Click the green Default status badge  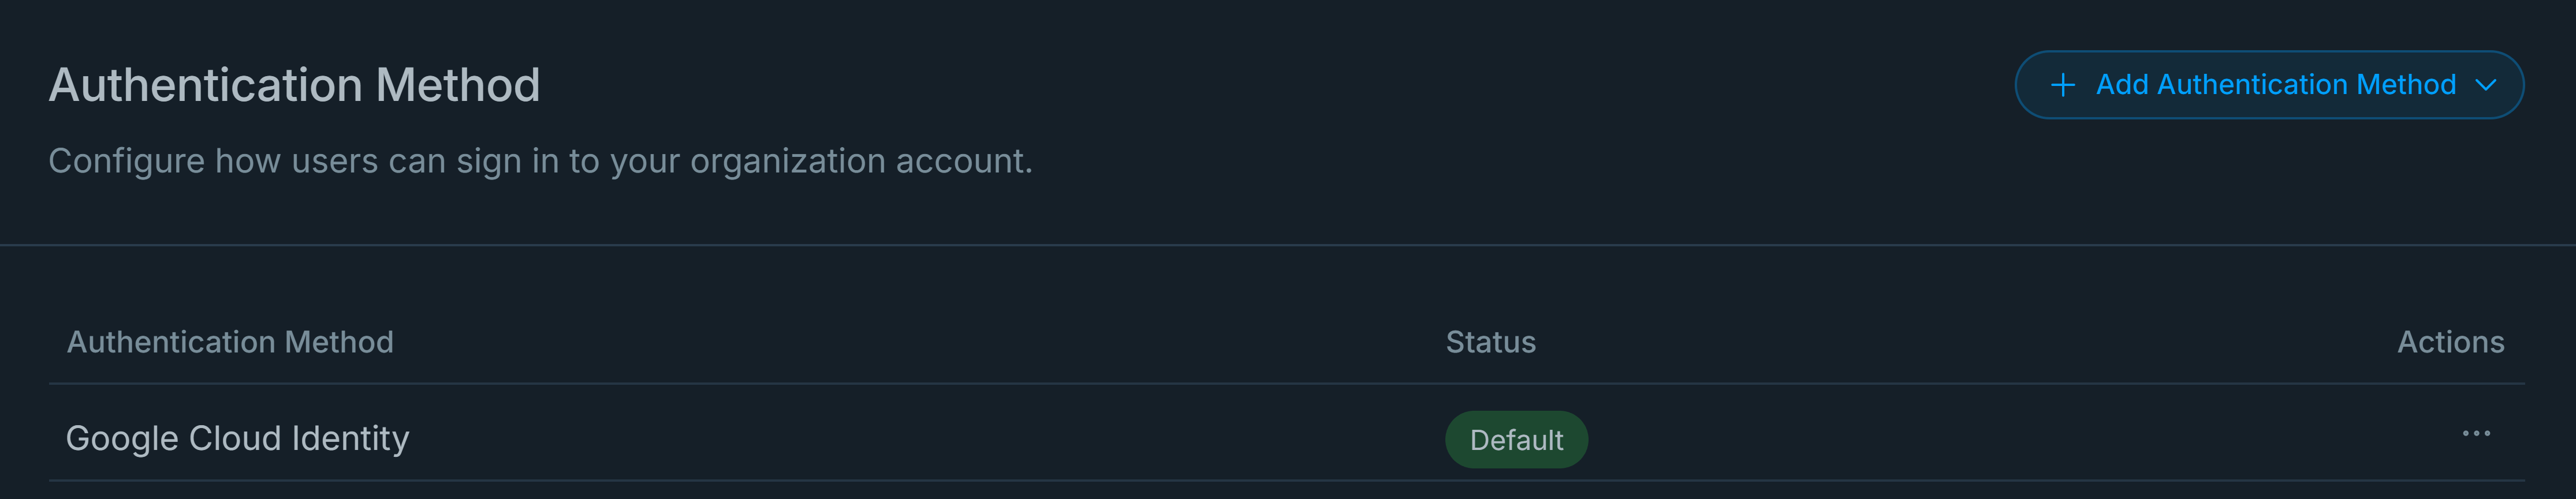coord(1515,440)
